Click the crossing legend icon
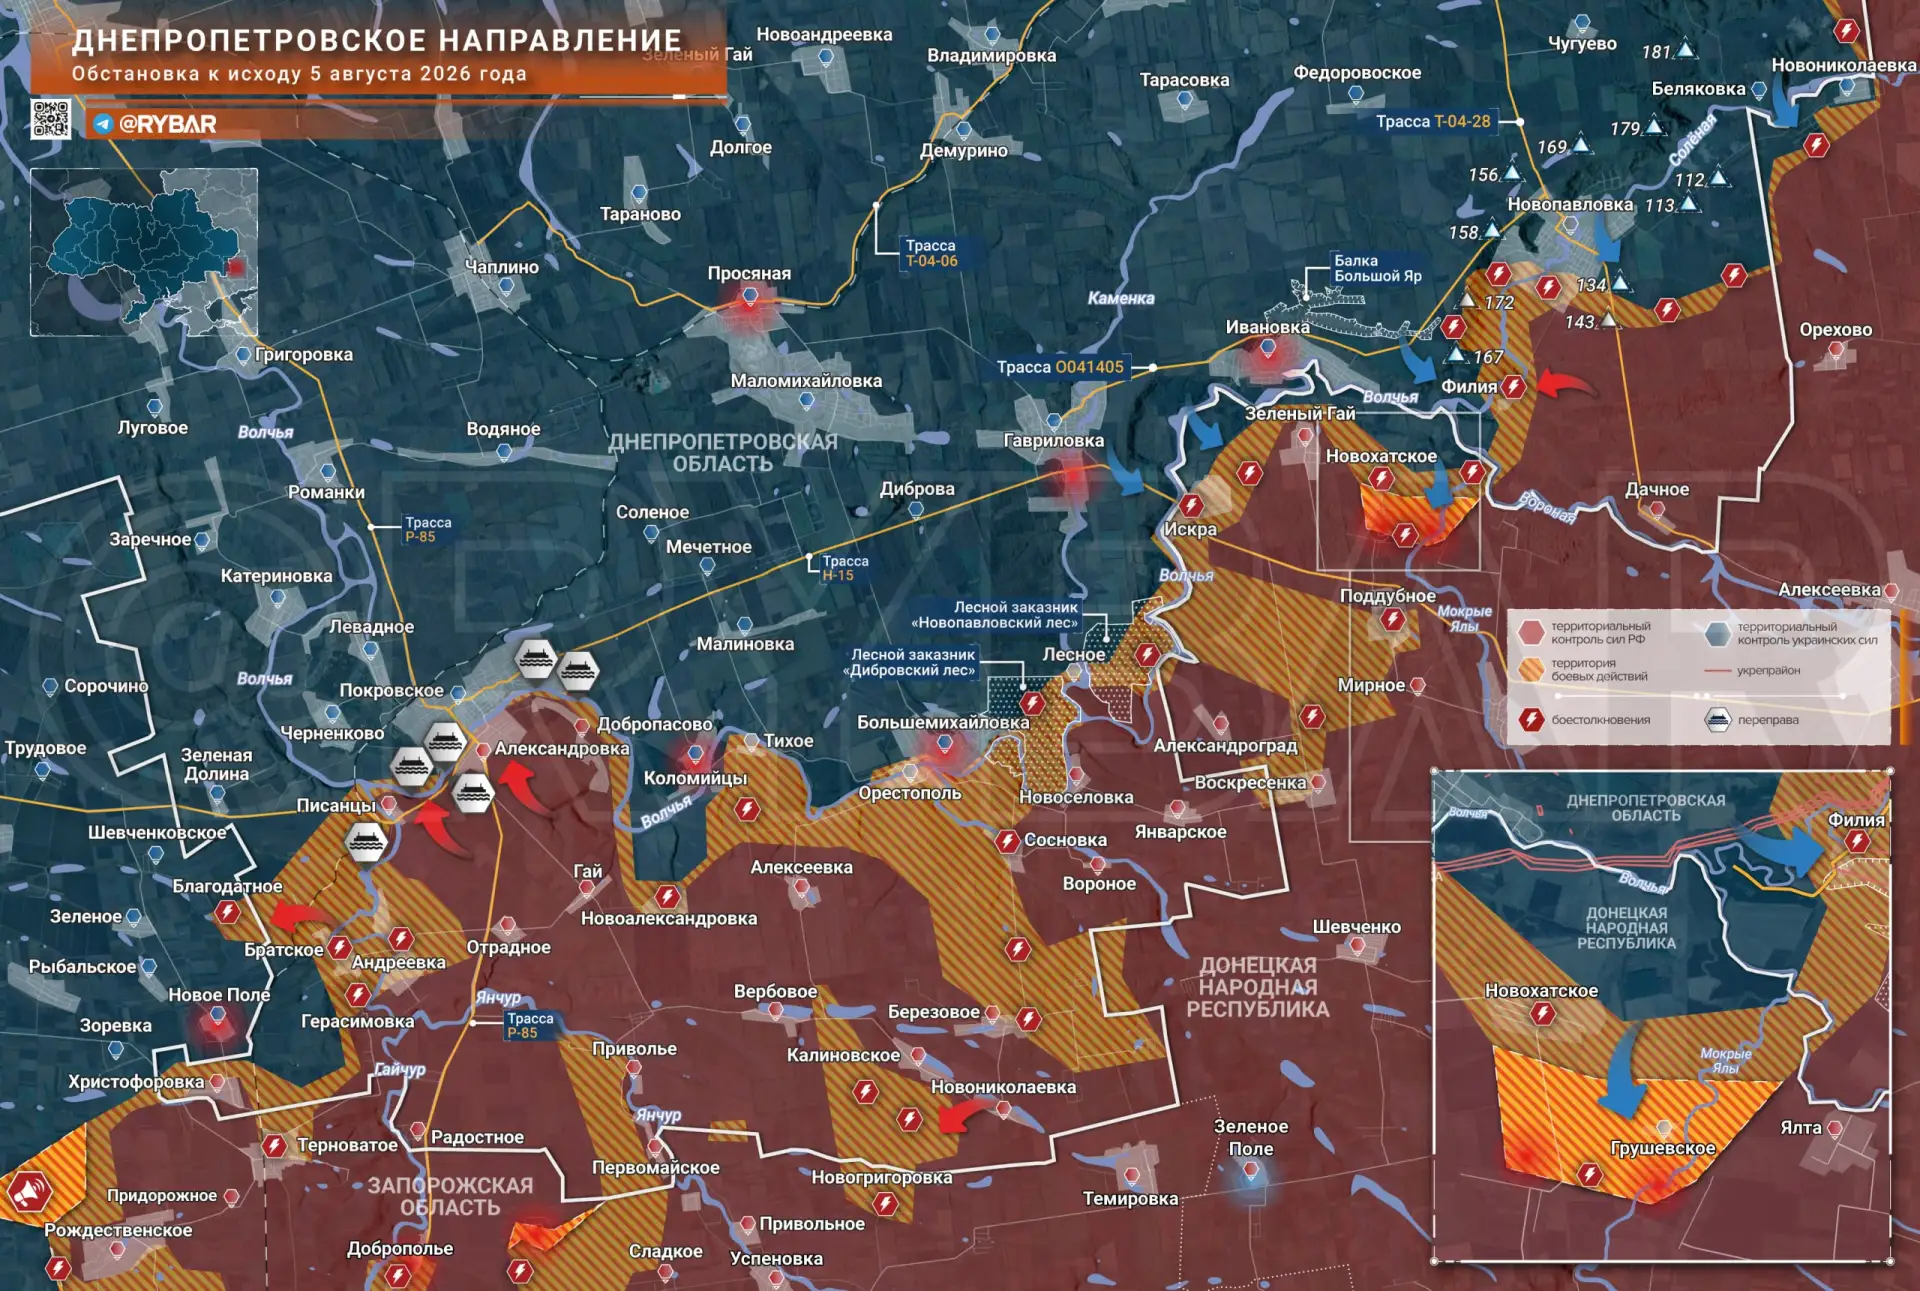This screenshot has height=1291, width=1920. [1717, 720]
